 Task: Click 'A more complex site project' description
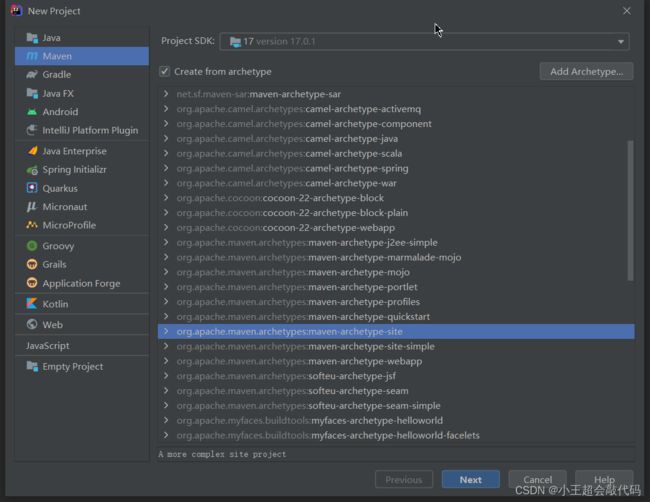coord(222,454)
